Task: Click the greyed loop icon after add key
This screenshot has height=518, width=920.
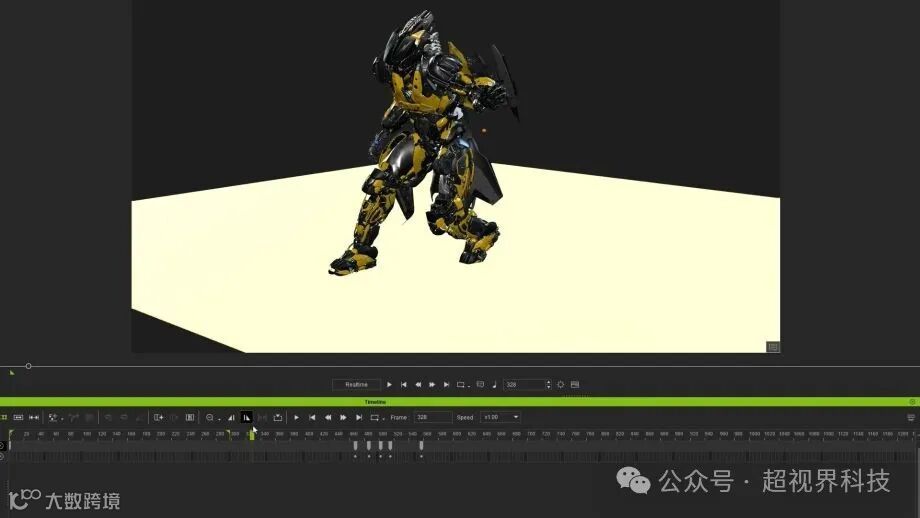Action: tap(174, 417)
